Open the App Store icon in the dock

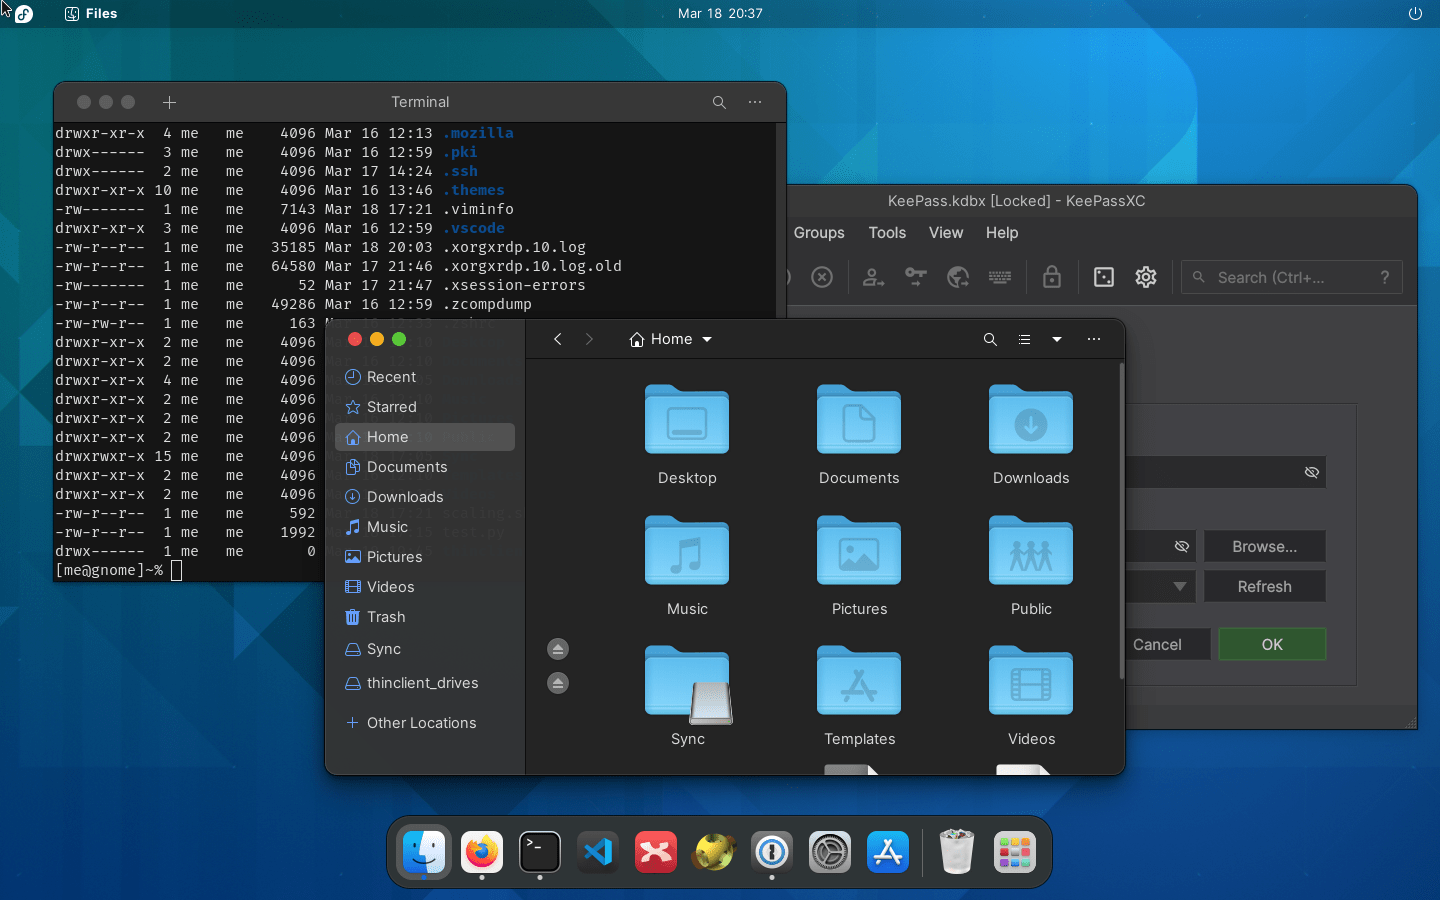[888, 852]
